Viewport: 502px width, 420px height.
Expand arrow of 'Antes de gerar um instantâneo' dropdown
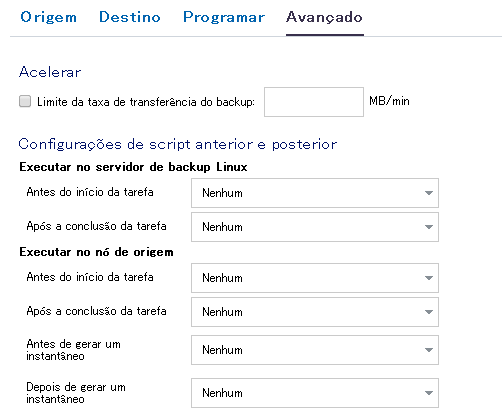tap(429, 350)
